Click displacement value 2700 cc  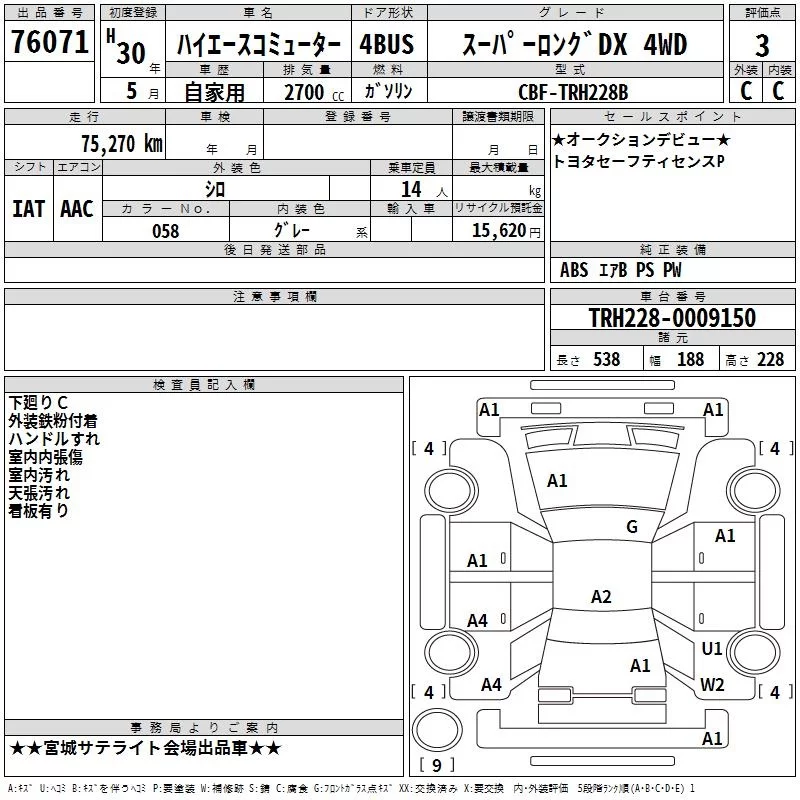[314, 92]
